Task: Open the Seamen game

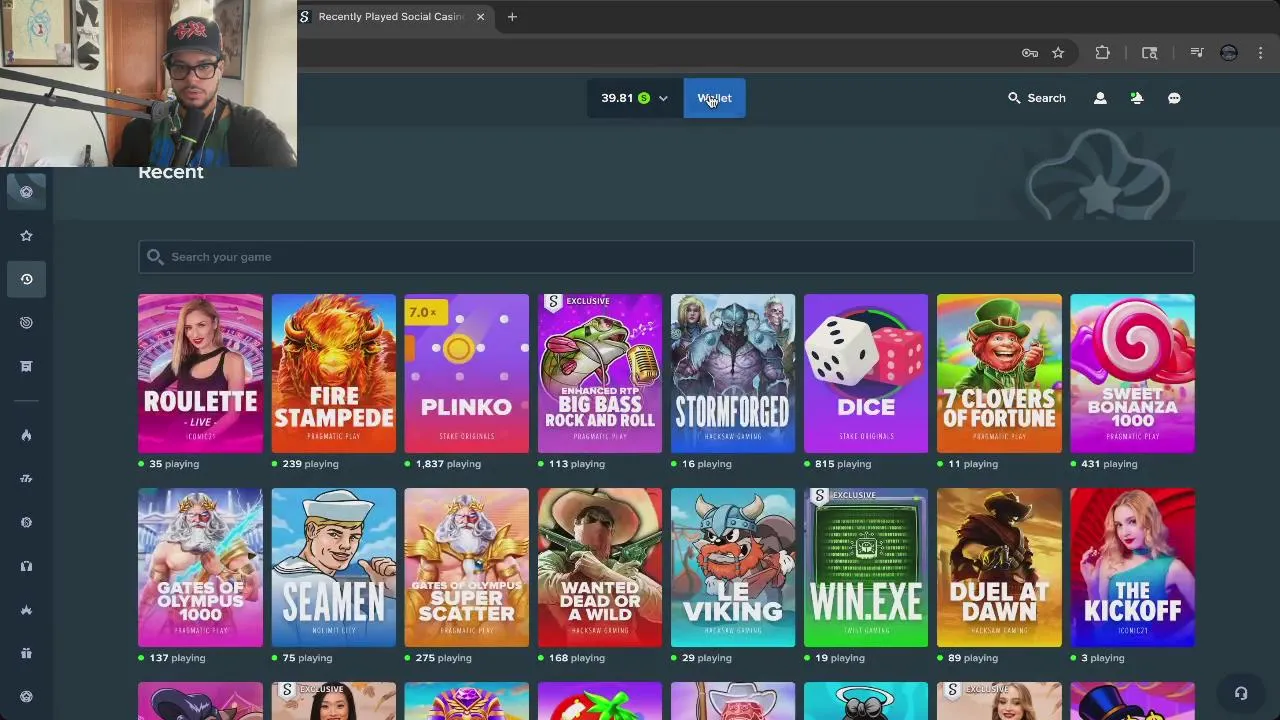Action: (334, 567)
